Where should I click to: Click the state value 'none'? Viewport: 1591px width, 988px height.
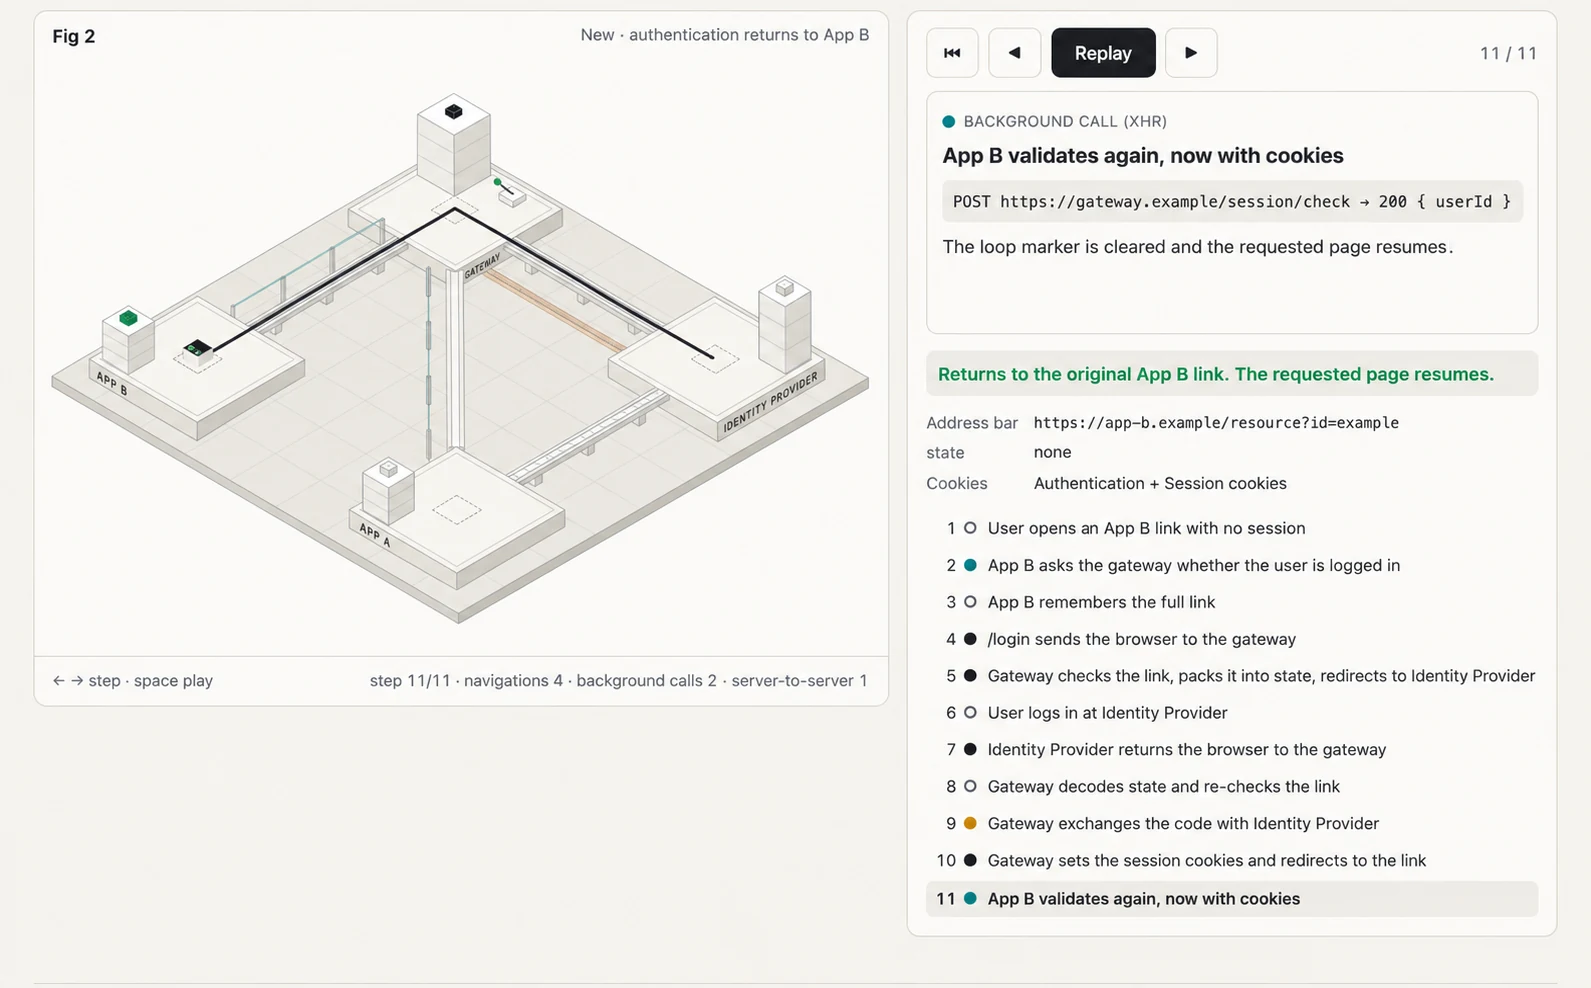point(1052,453)
